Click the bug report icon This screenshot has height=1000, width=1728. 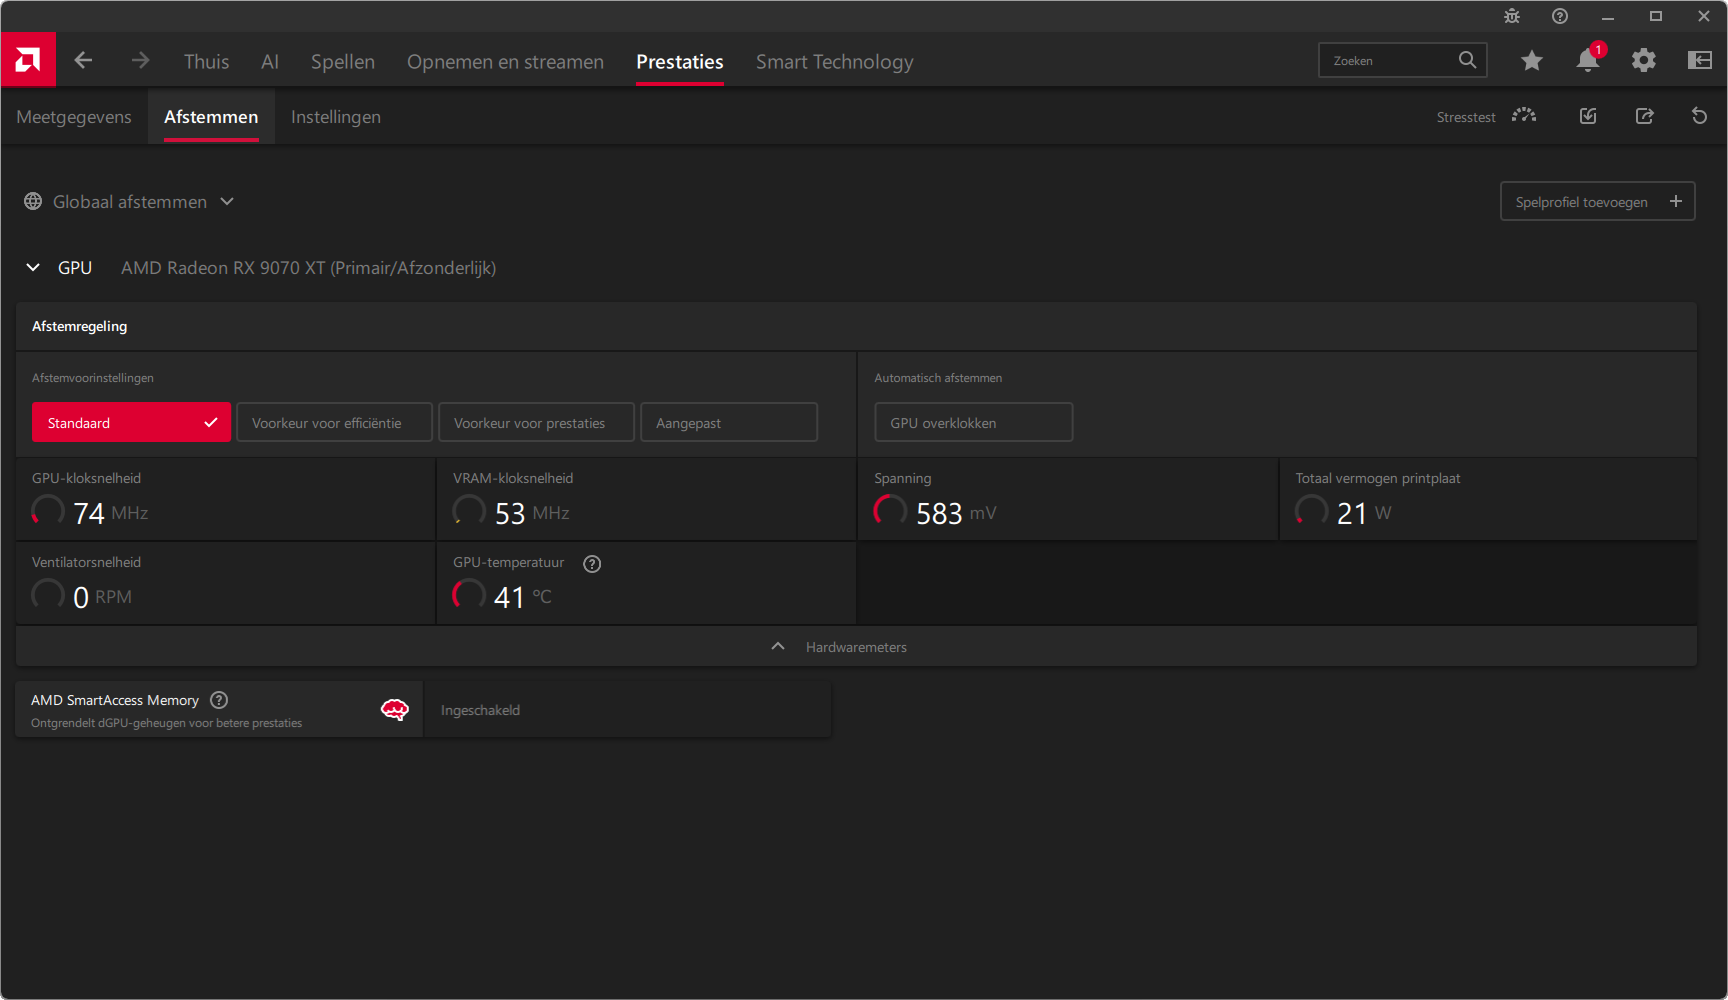coord(1511,16)
